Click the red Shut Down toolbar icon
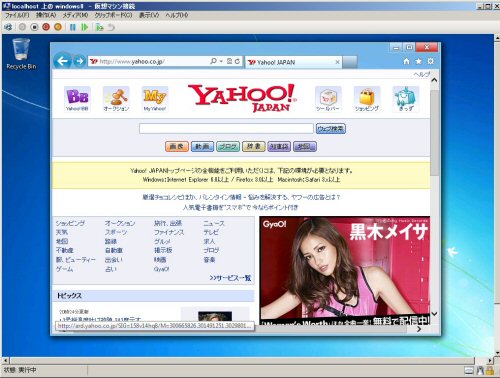The height and width of the screenshot is (378, 500). point(46,27)
